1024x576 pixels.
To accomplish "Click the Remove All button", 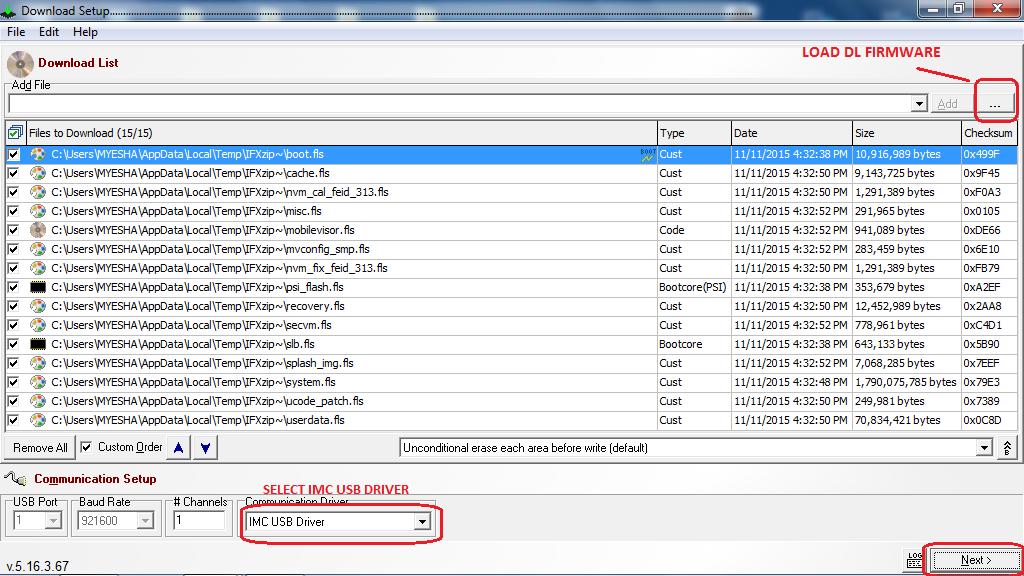I will click(40, 448).
